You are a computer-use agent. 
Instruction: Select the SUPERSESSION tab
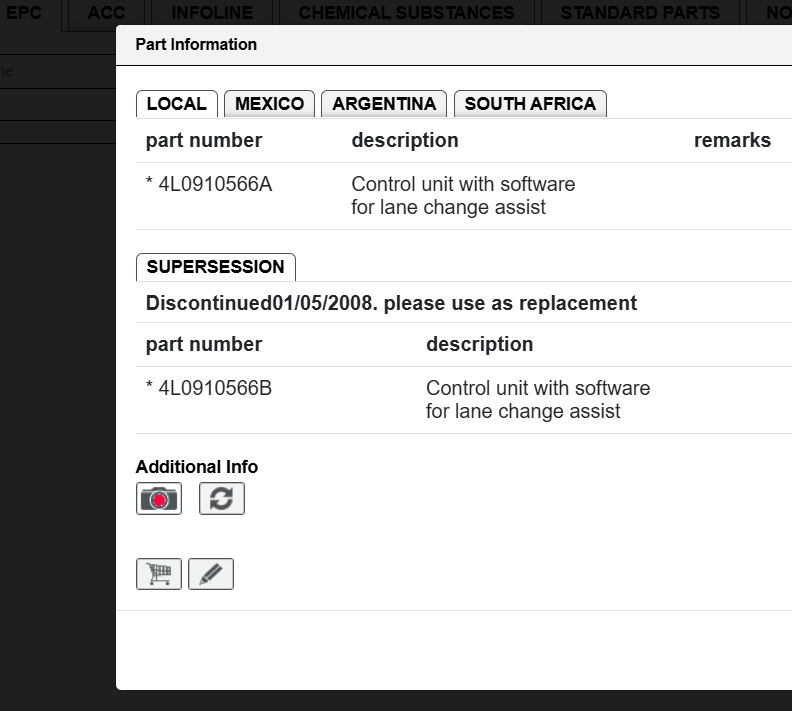[216, 267]
